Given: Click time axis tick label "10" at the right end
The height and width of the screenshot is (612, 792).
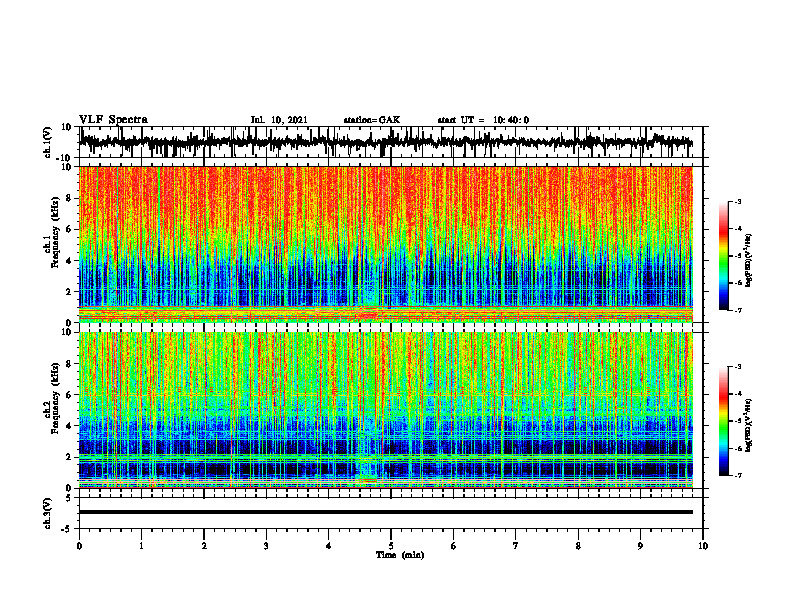Looking at the screenshot, I should (x=703, y=546).
